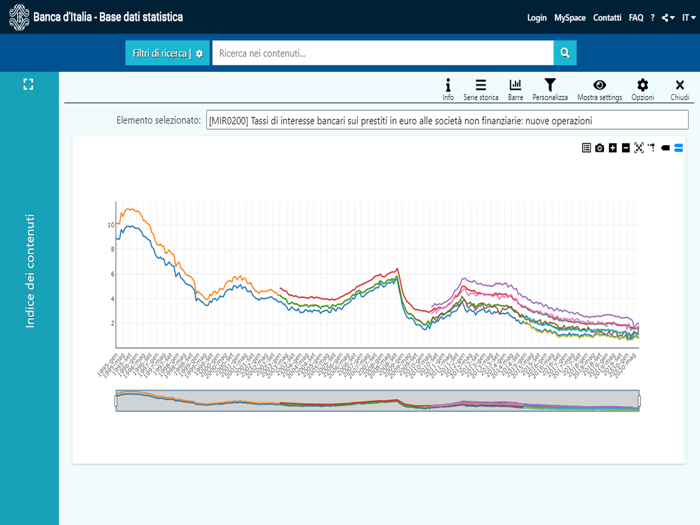This screenshot has width=700, height=525.
Task: Close the chart with Chiudi
Action: [679, 89]
